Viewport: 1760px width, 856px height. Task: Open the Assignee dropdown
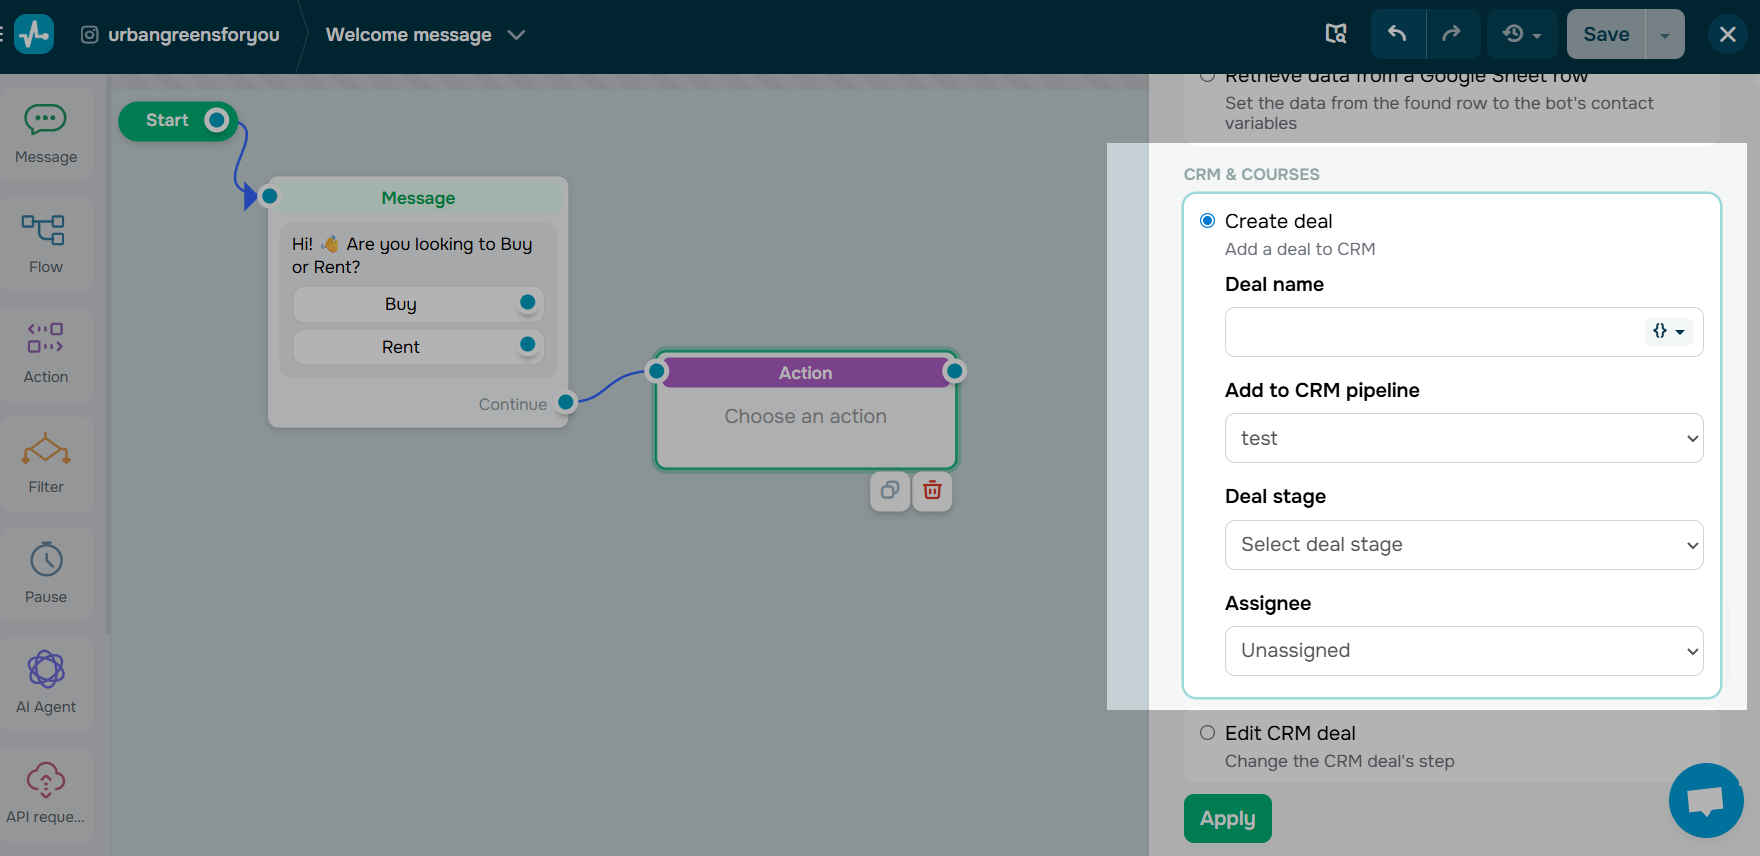tap(1463, 651)
